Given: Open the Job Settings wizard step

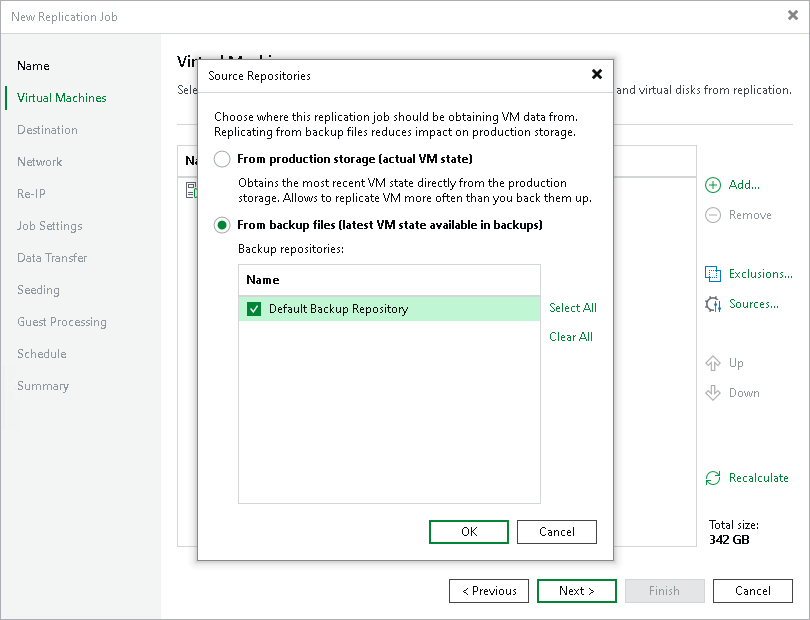Looking at the screenshot, I should 50,226.
